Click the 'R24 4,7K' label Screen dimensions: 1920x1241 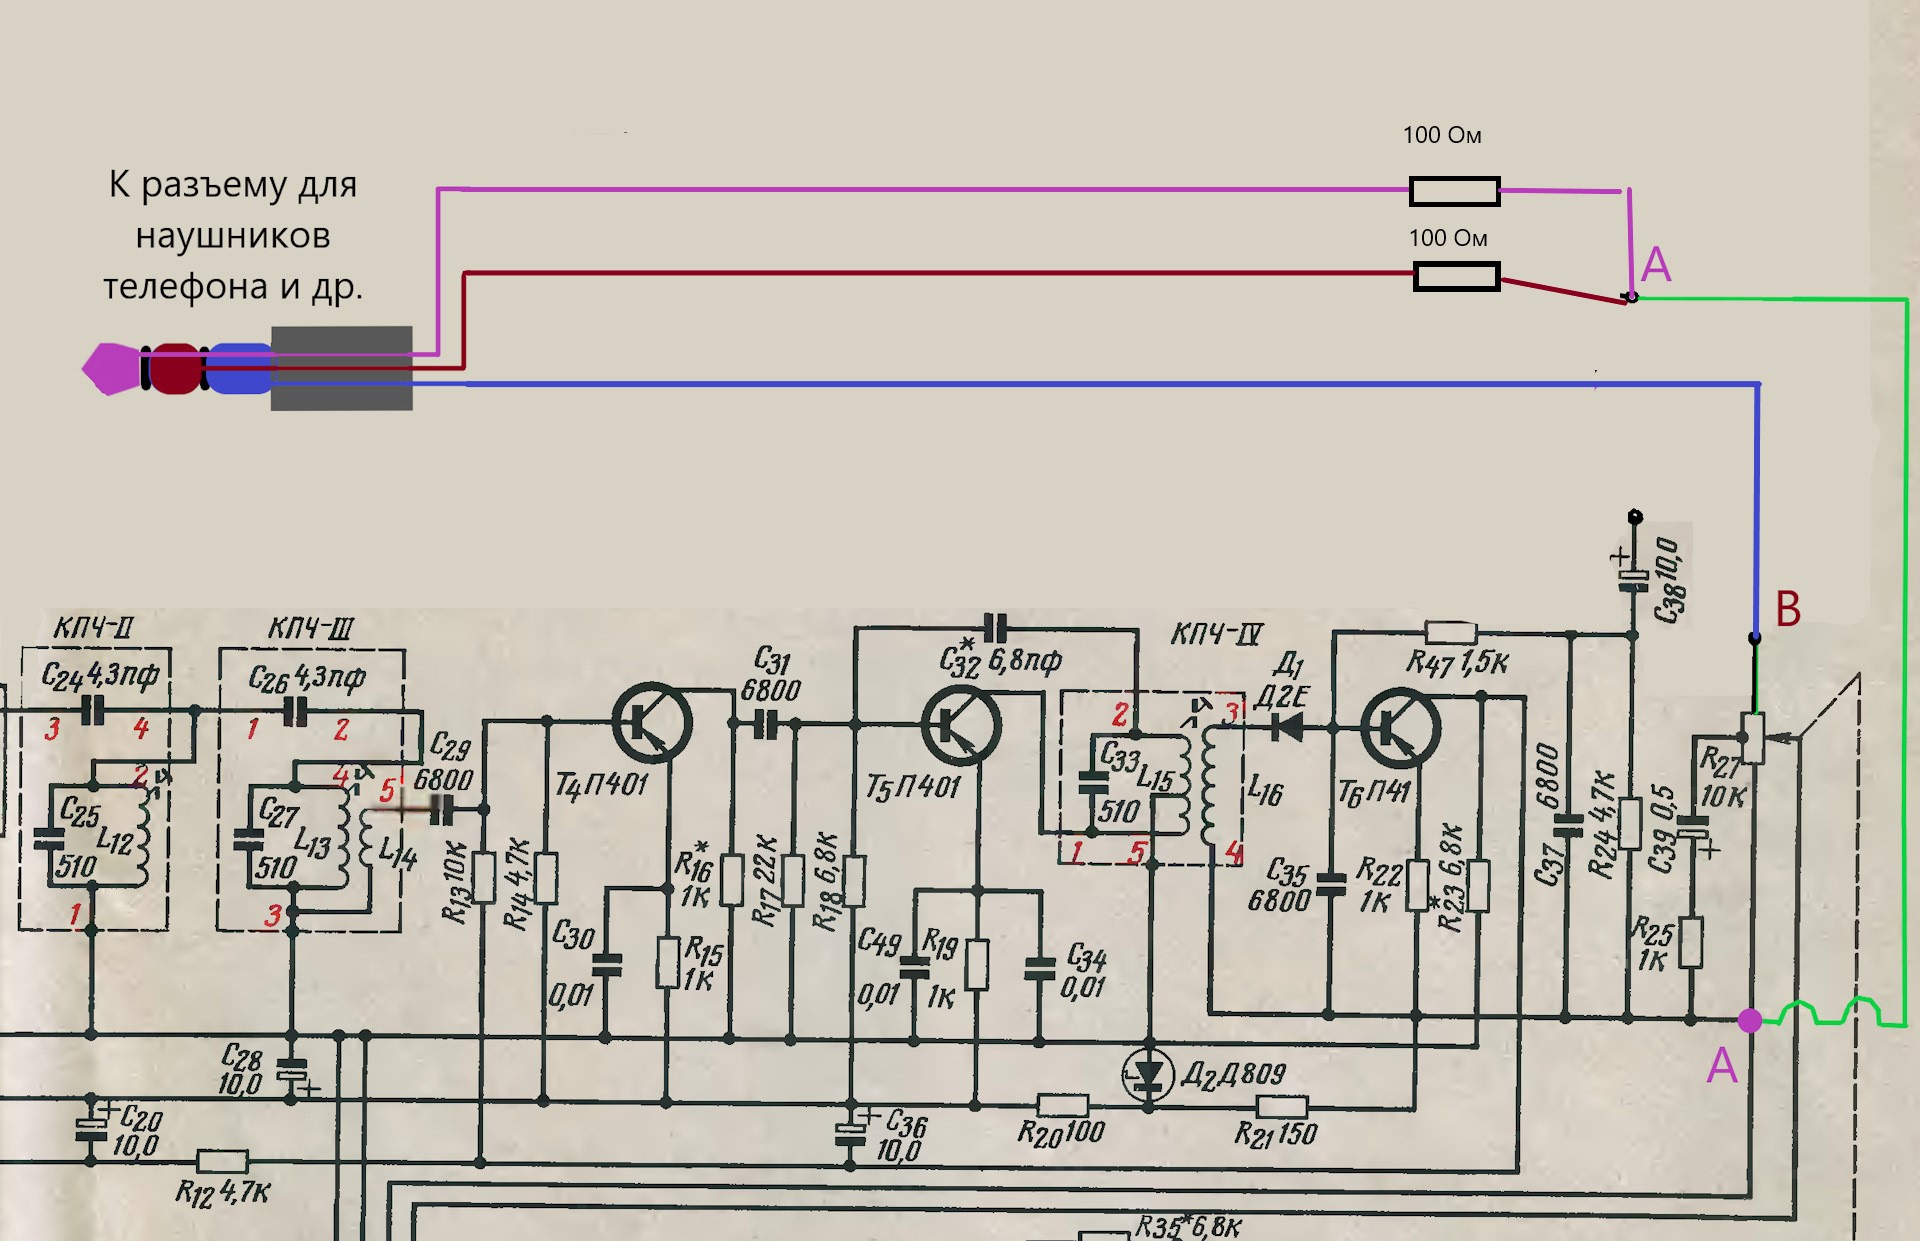pyautogui.click(x=1603, y=824)
